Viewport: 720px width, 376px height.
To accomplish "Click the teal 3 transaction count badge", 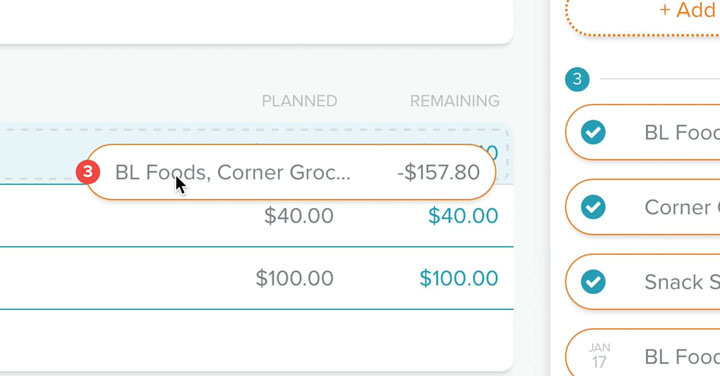I will (x=577, y=79).
